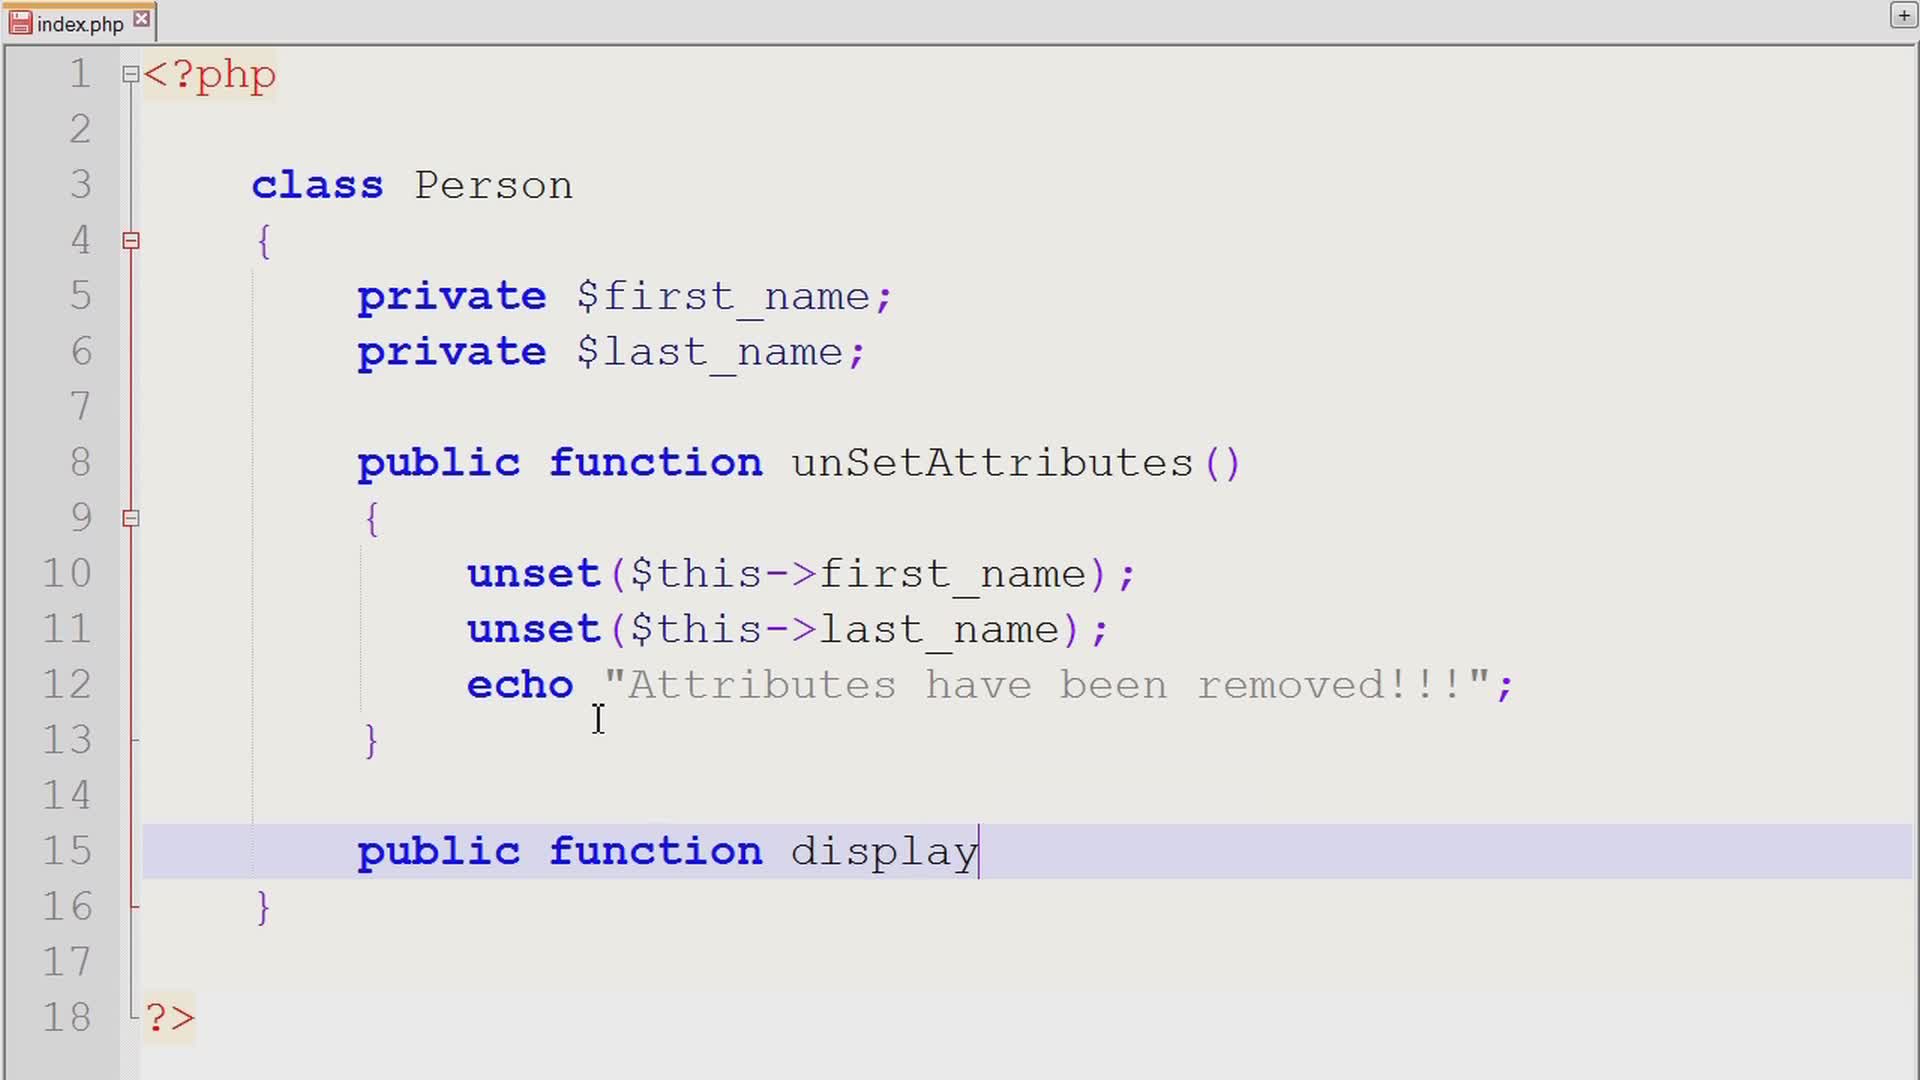This screenshot has height=1080, width=1920.
Task: Click the first unset keyword on line 10
Action: click(533, 574)
